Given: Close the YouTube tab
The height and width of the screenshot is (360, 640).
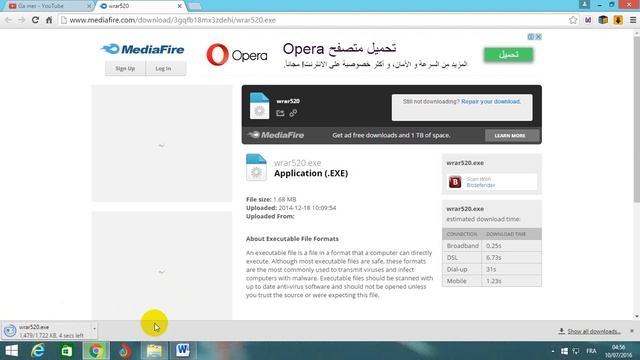Looking at the screenshot, I should [89, 6].
